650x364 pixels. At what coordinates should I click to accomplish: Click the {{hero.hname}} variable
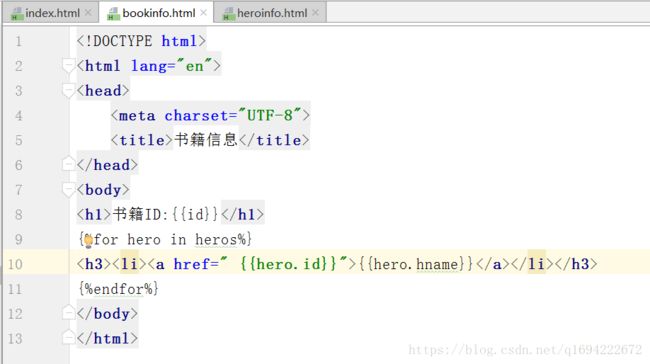point(416,264)
